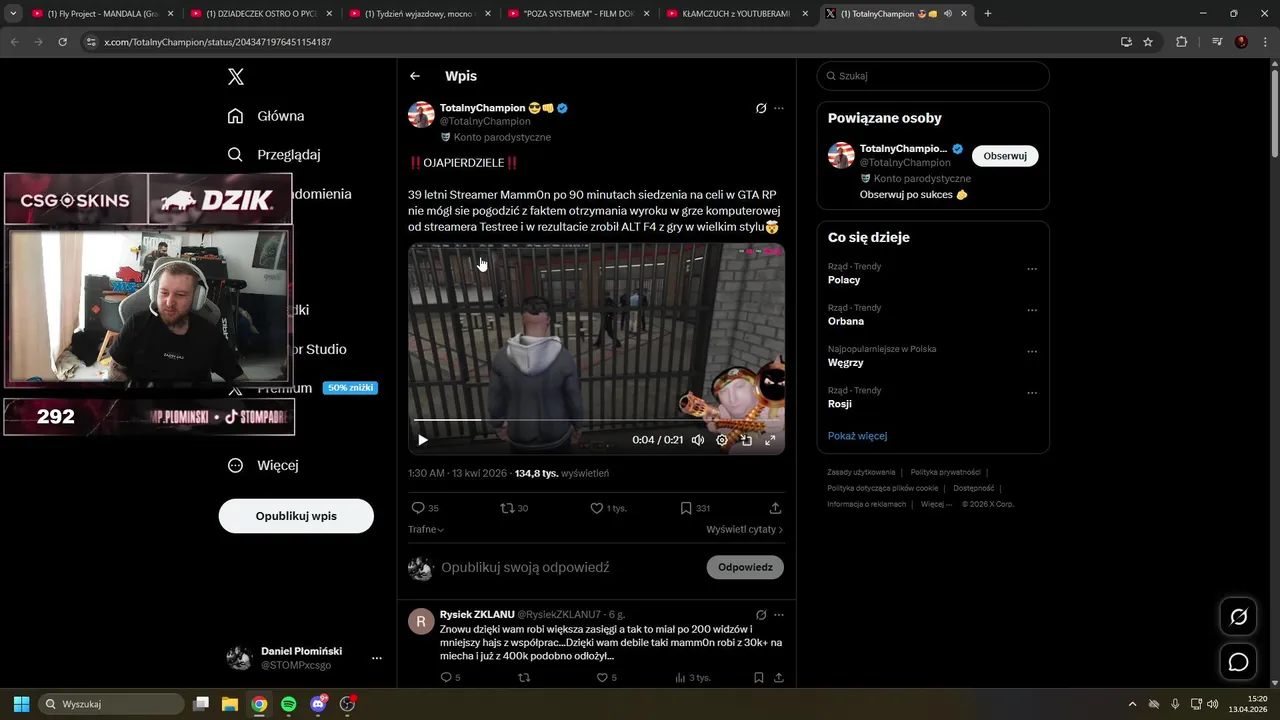This screenshot has height=720, width=1280.
Task: Switch to the DZIADECZEK OSTRO tab
Action: tap(260, 14)
